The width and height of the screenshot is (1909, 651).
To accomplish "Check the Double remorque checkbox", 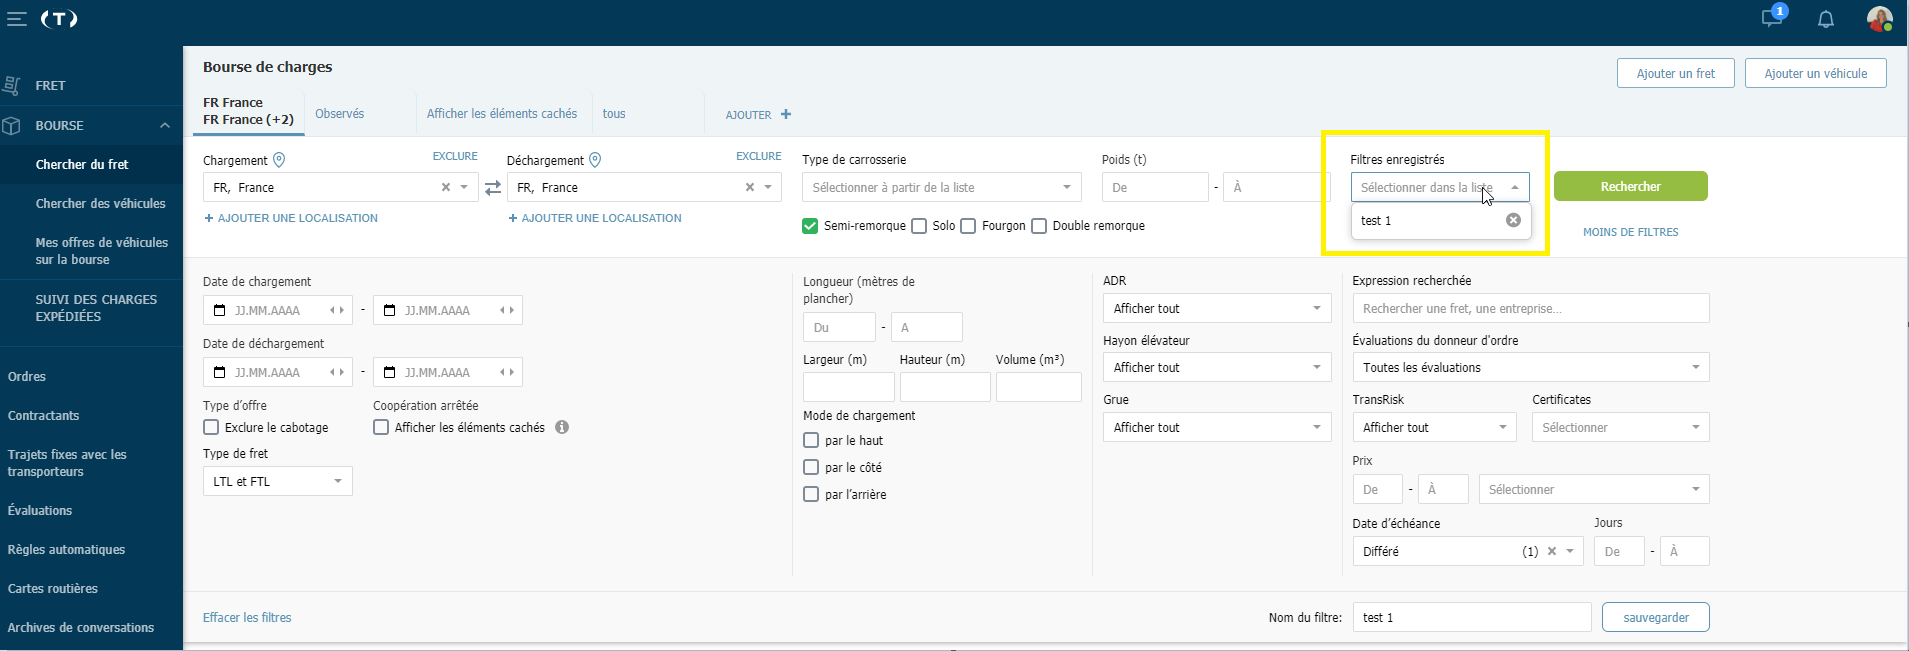I will 1039,226.
